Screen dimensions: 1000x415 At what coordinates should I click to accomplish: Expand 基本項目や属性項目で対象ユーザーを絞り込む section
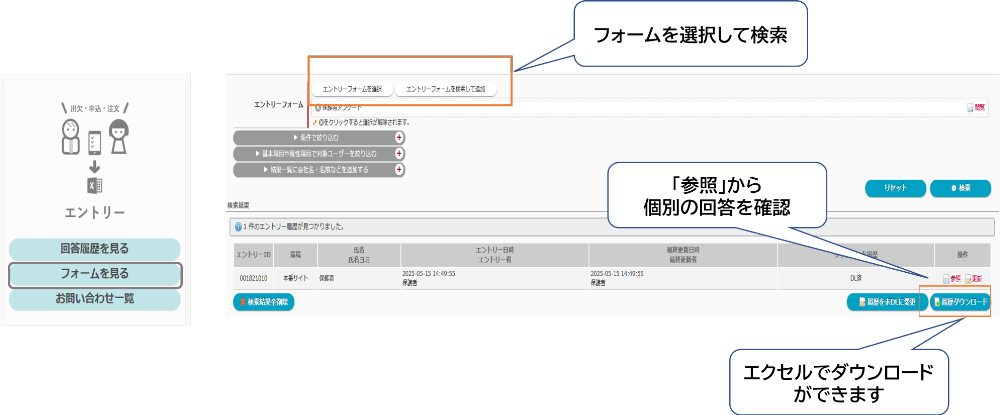[x=315, y=154]
